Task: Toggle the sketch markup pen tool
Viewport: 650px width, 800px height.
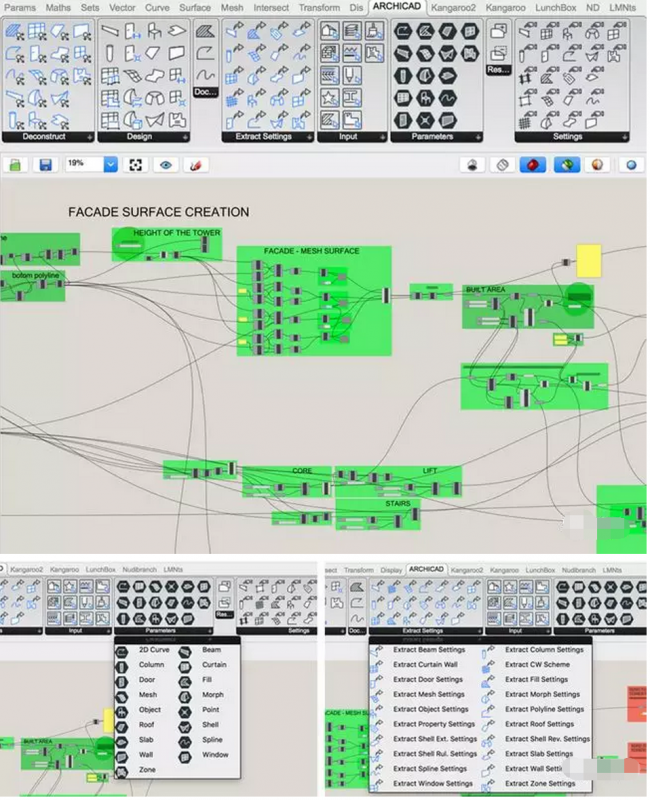Action: point(195,164)
